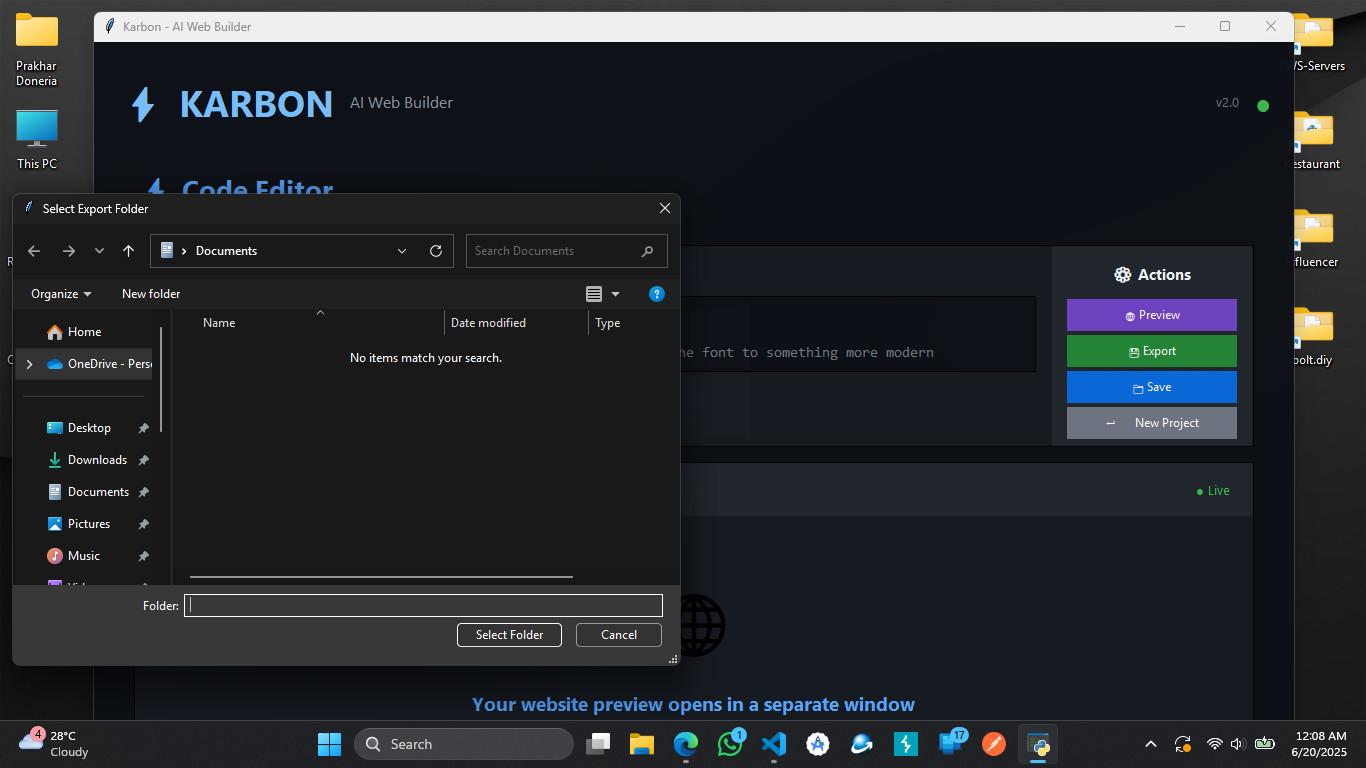Go back in the Select Export Folder dialog
This screenshot has height=768, width=1366.
[x=34, y=251]
